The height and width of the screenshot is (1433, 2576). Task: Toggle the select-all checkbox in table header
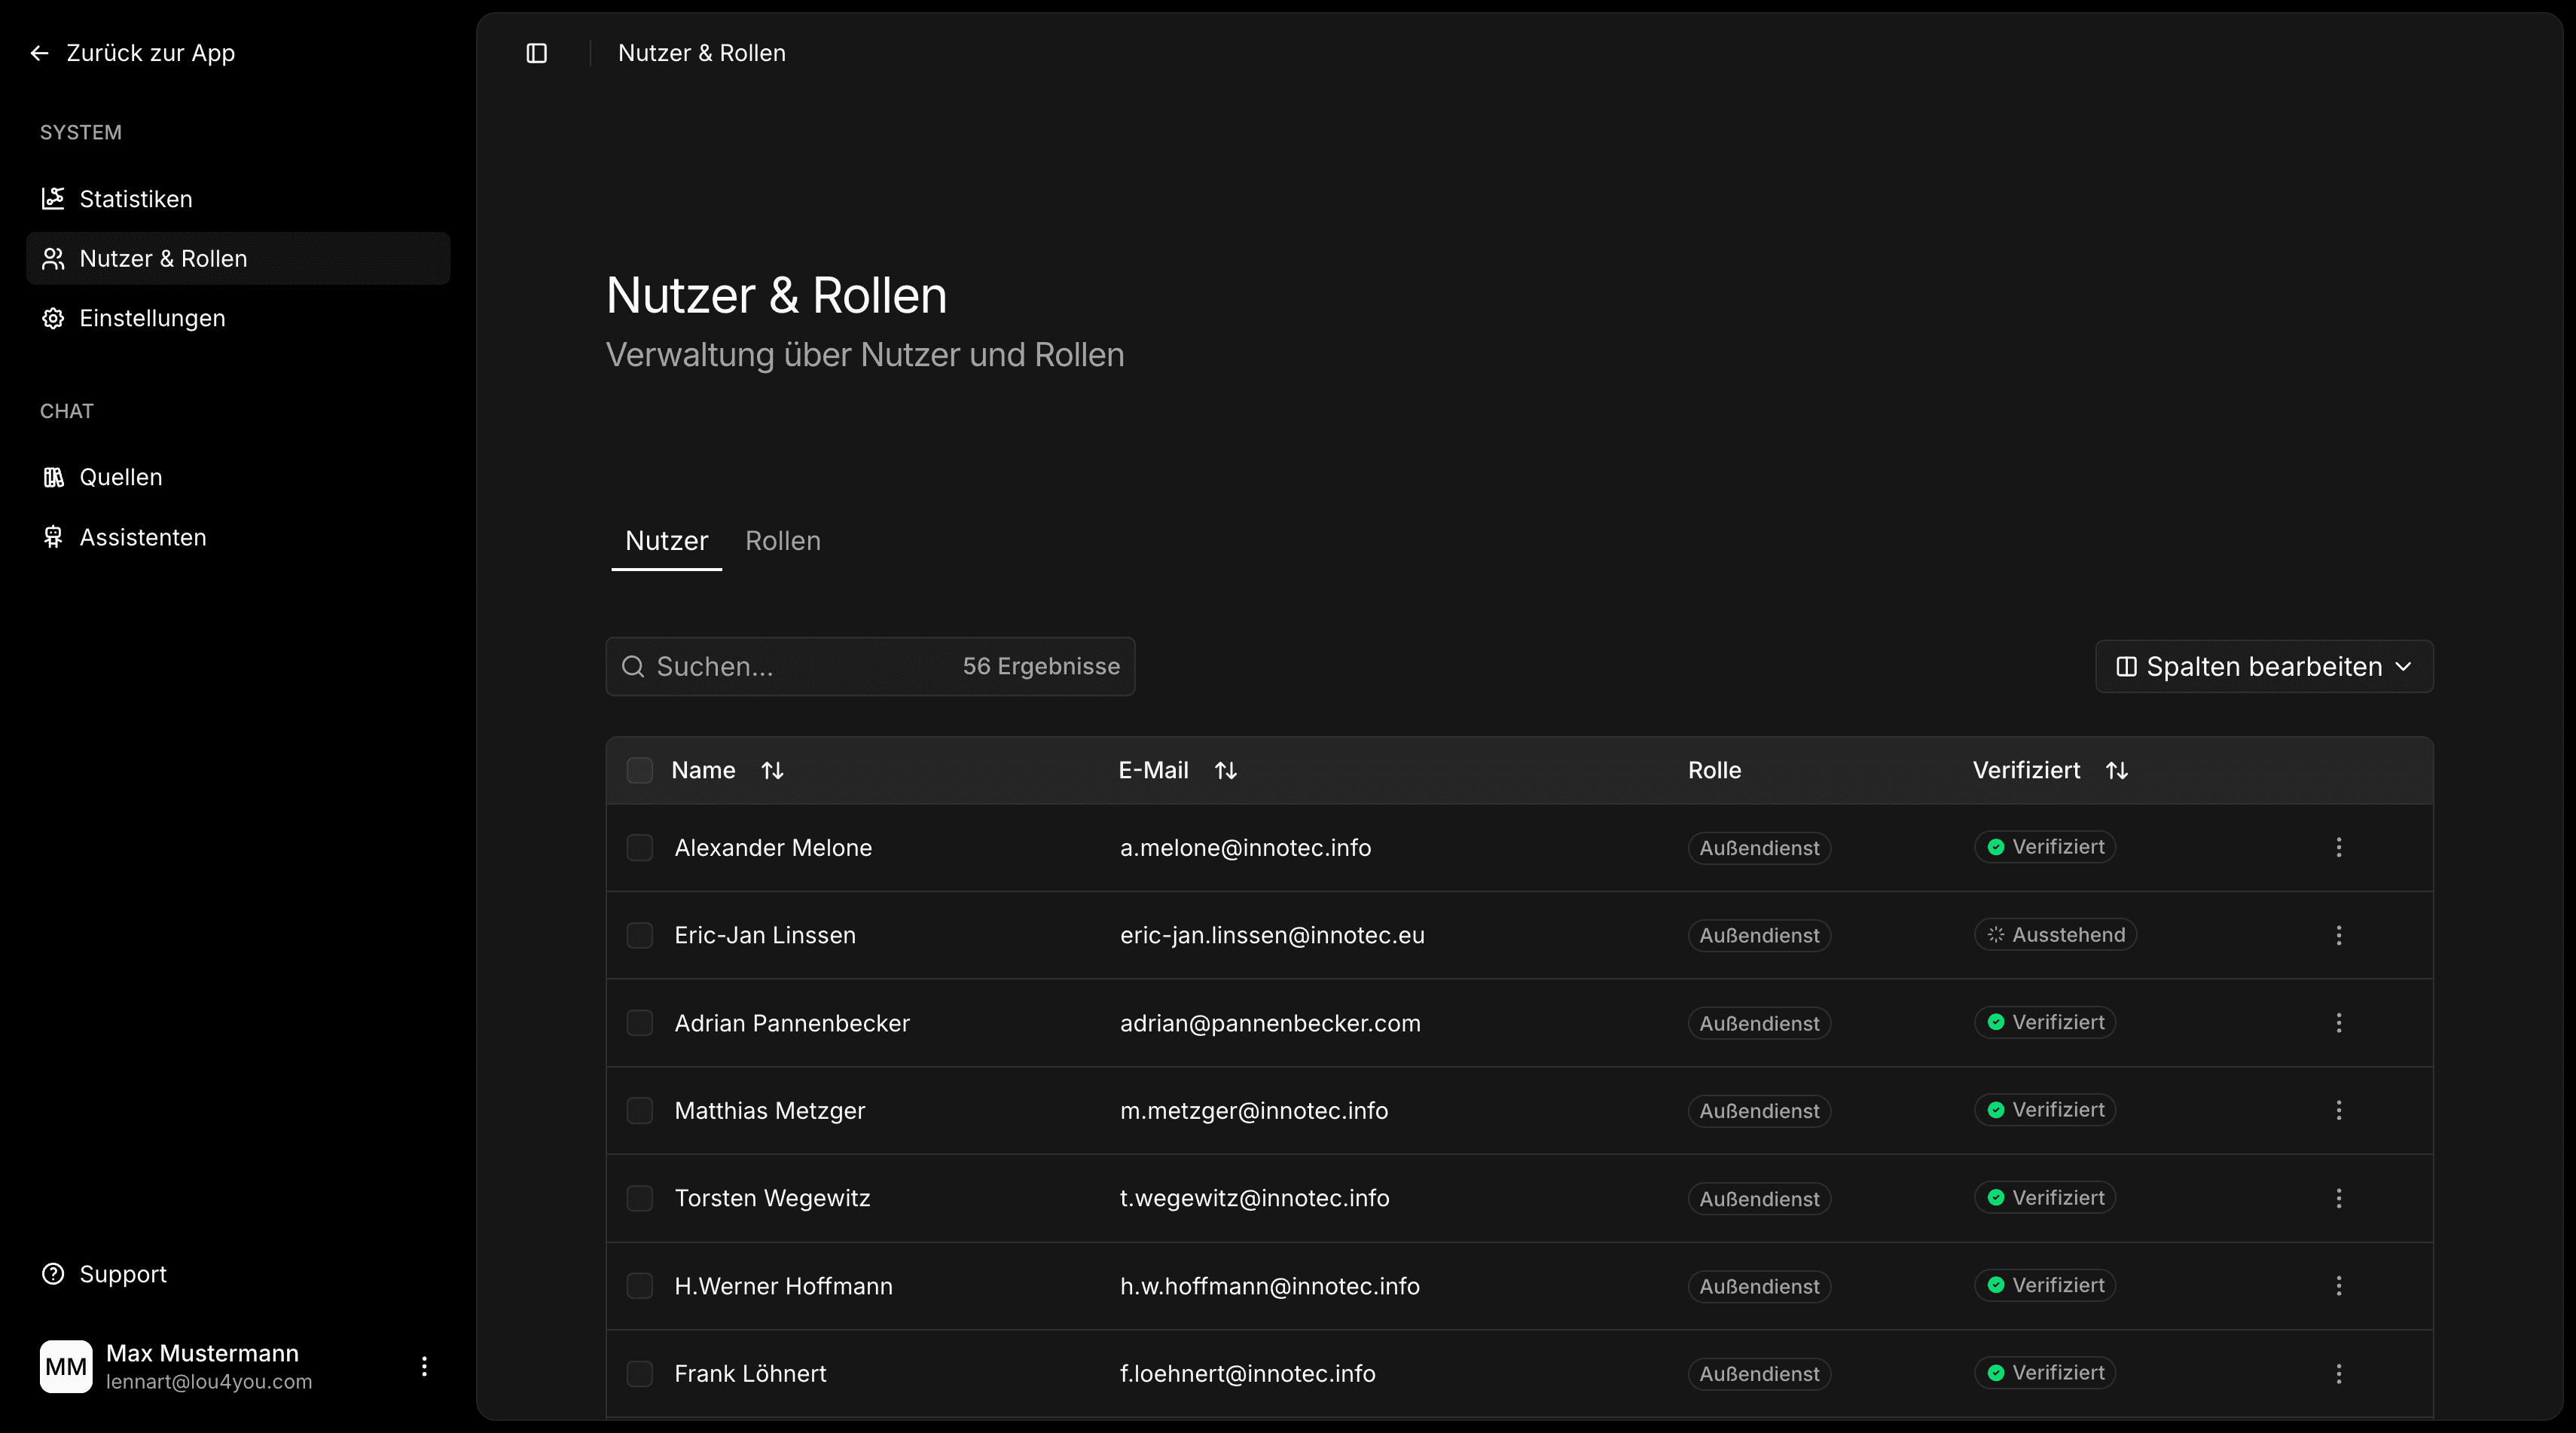pos(640,771)
